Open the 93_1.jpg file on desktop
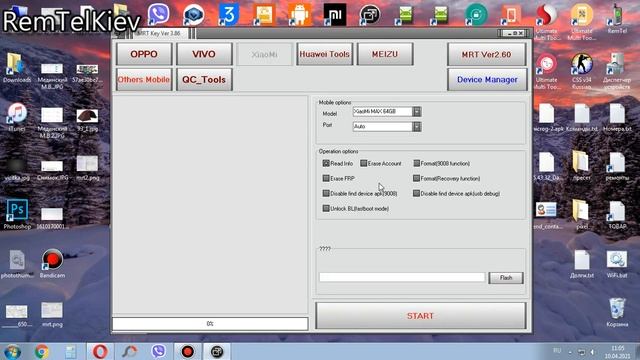 (x=87, y=120)
